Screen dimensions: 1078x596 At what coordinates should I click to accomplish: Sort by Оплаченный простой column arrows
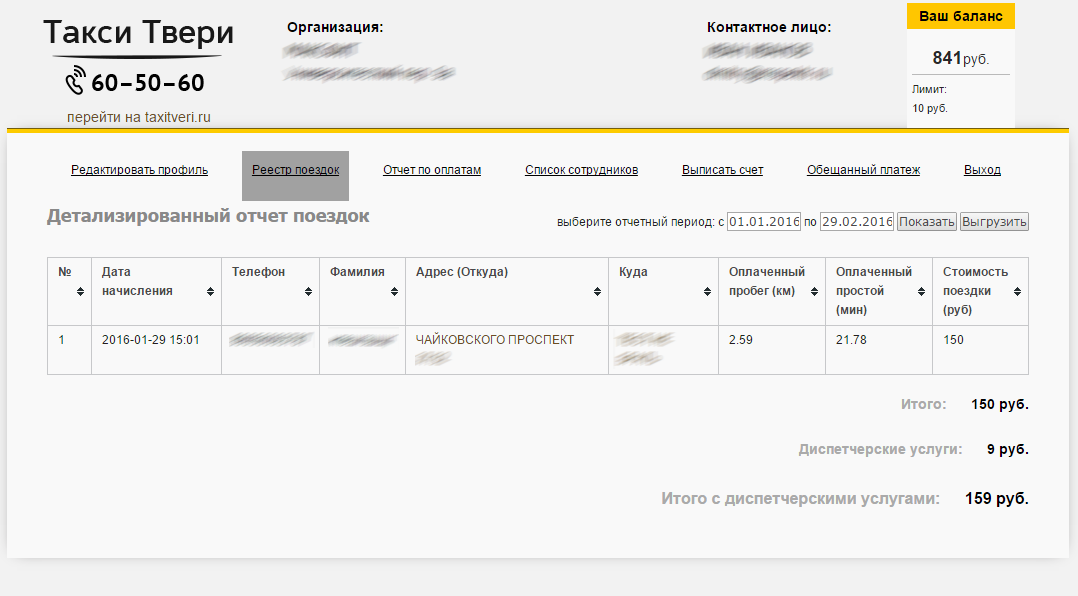point(920,291)
